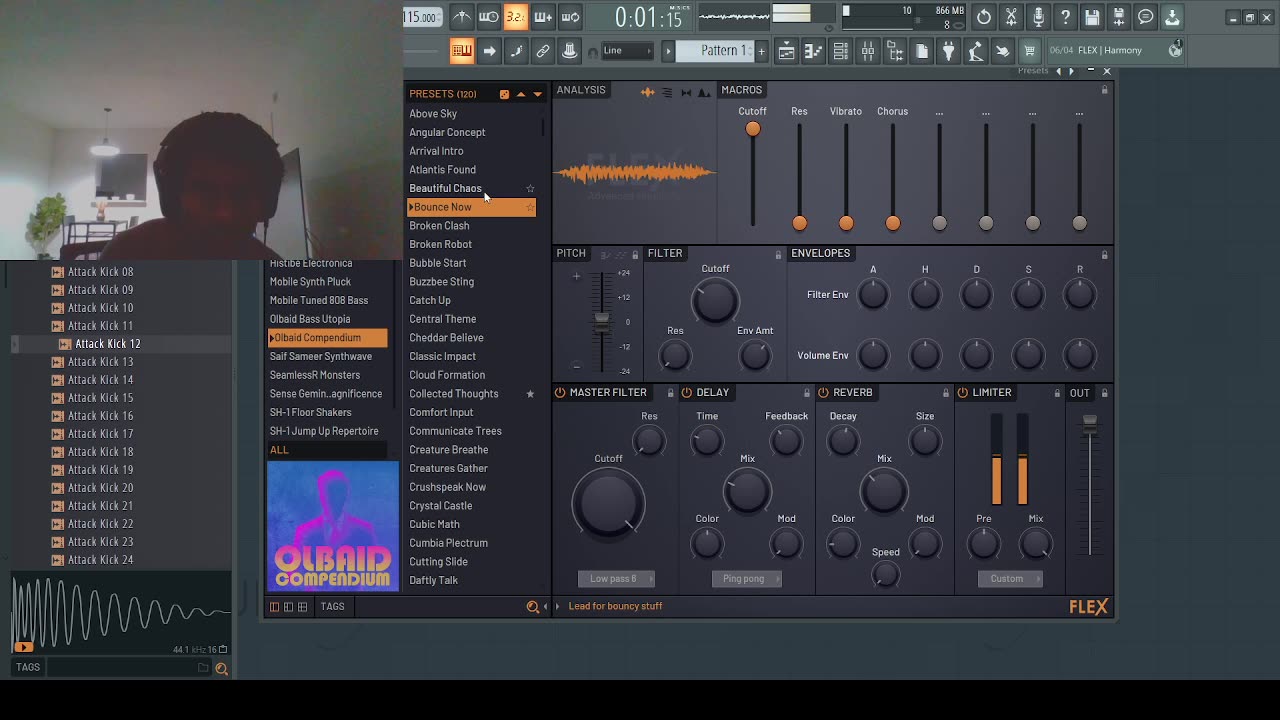Screen dimensions: 1280x720
Task: Select the Broken Robot preset
Action: pos(440,244)
